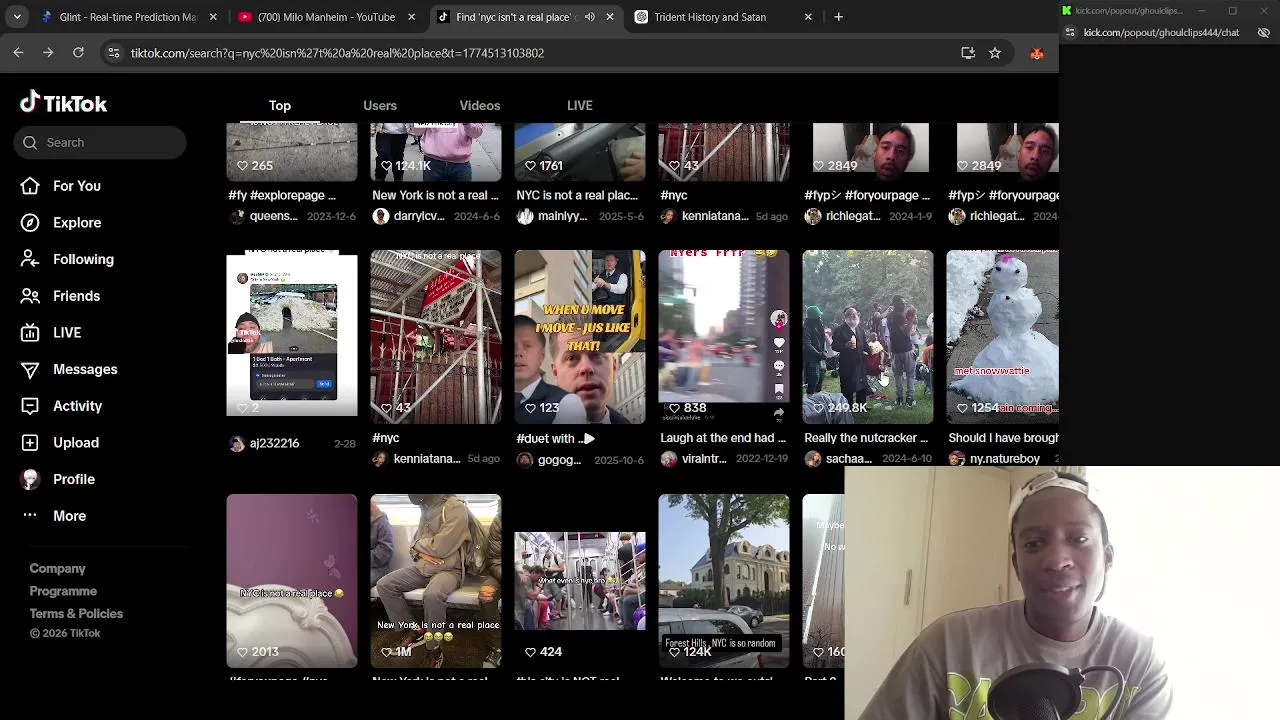Open Messages in sidebar
Viewport: 1280px width, 720px height.
point(85,369)
